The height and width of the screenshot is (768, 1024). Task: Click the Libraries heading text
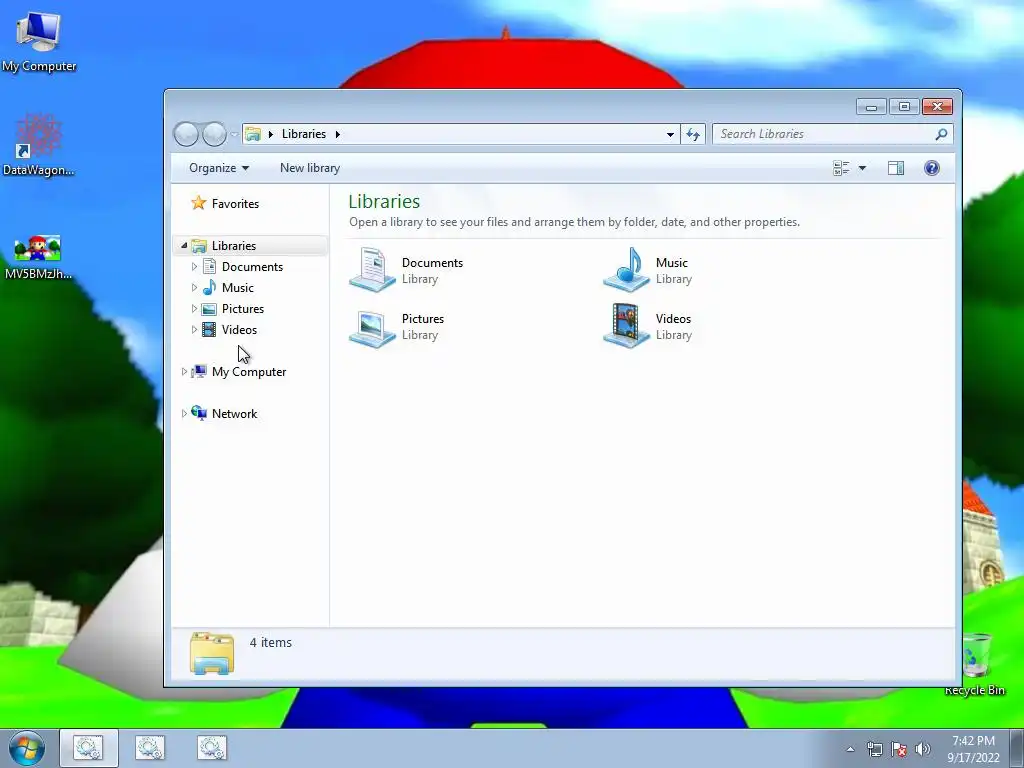(384, 201)
